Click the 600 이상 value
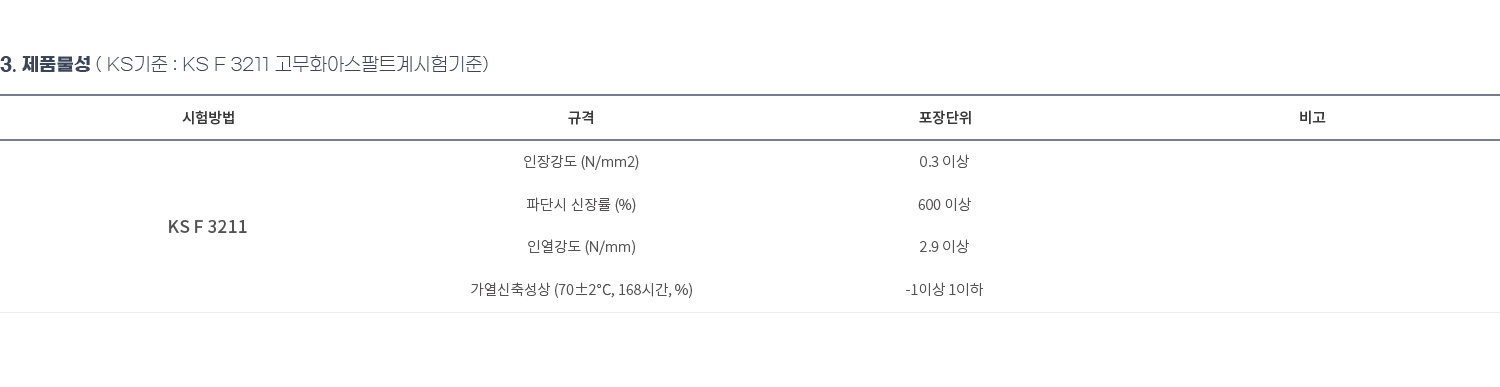 [944, 205]
